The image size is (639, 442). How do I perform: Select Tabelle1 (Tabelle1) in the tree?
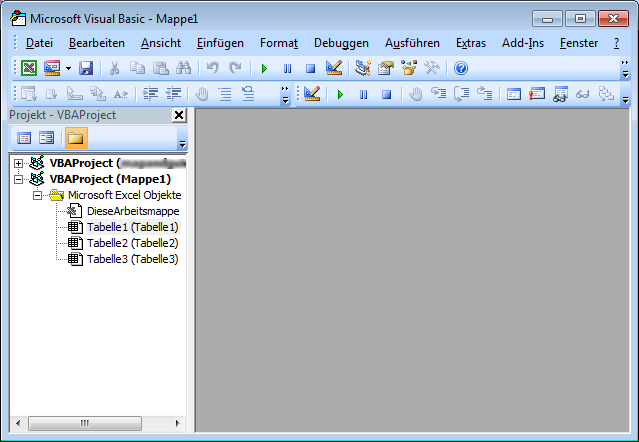point(132,227)
